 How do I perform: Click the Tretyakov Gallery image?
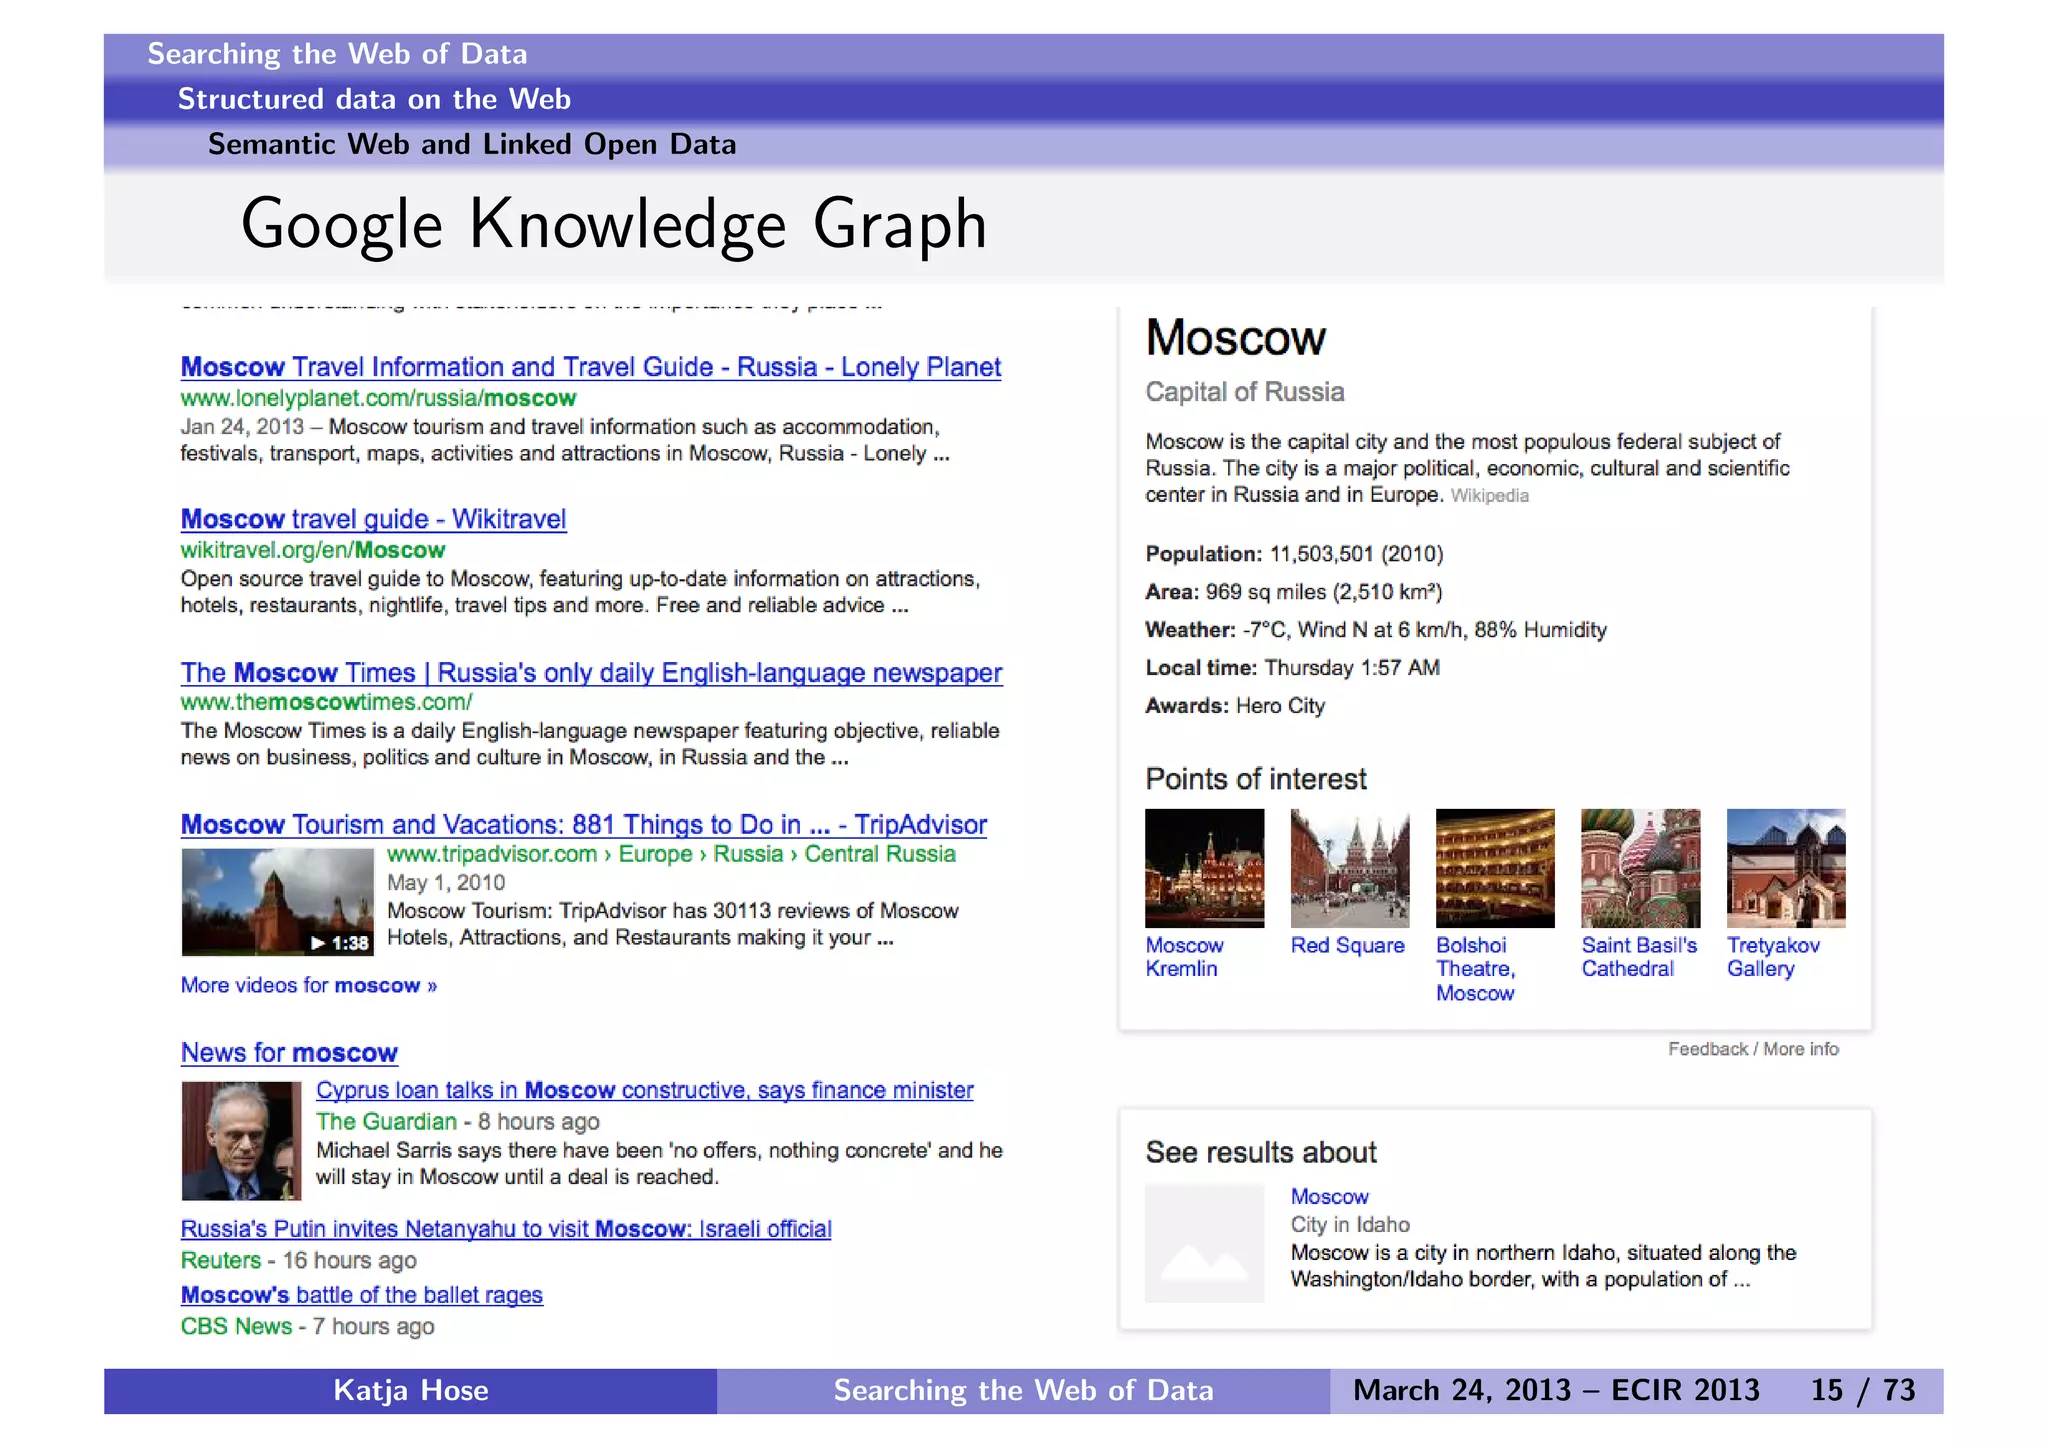(1786, 868)
